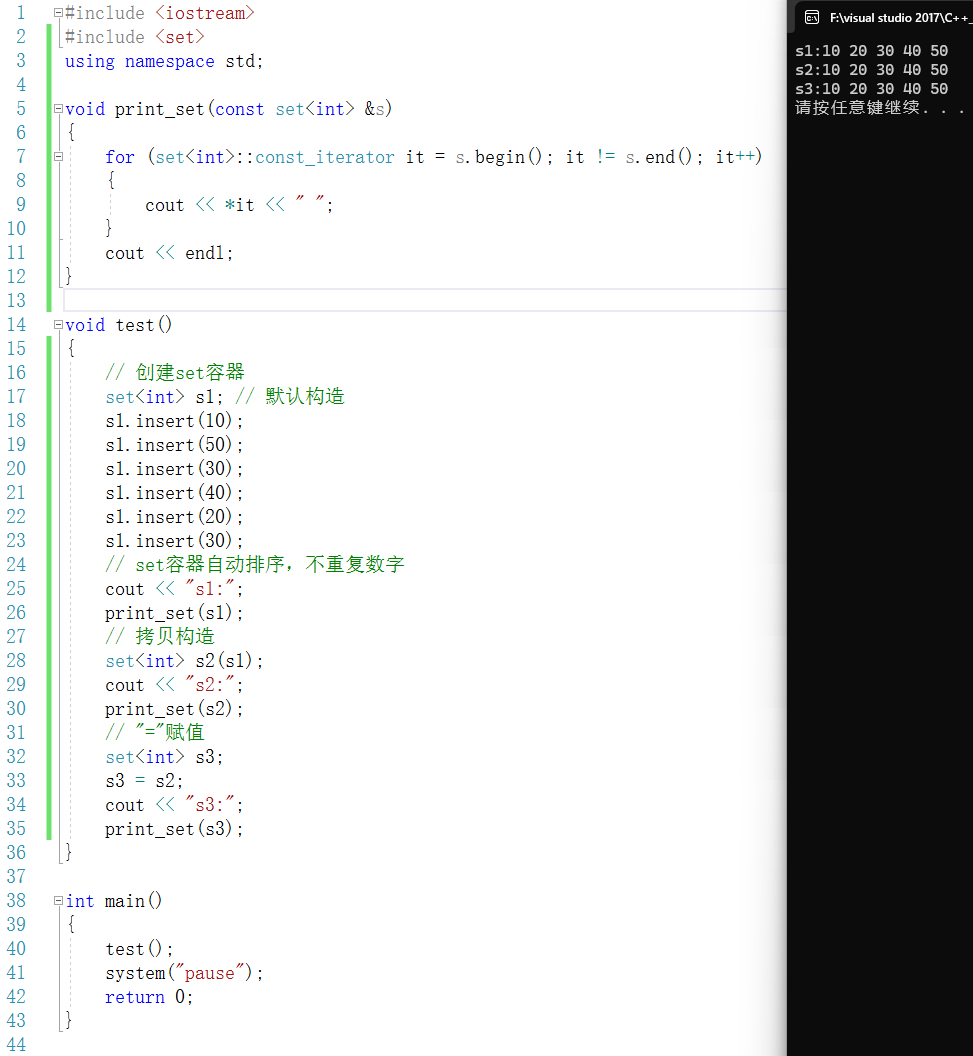
Task: Click 'return 0;' statement
Action: click(x=149, y=997)
